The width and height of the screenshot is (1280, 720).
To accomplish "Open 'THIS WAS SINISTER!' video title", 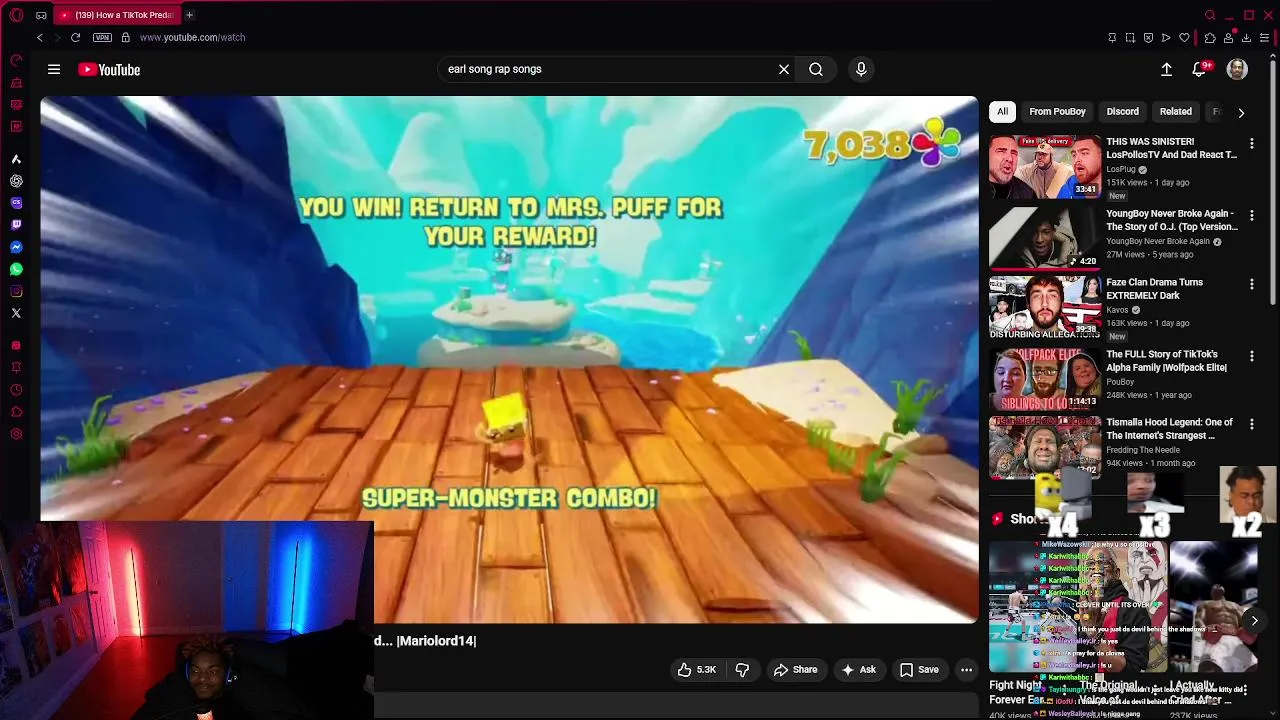I will point(1171,148).
